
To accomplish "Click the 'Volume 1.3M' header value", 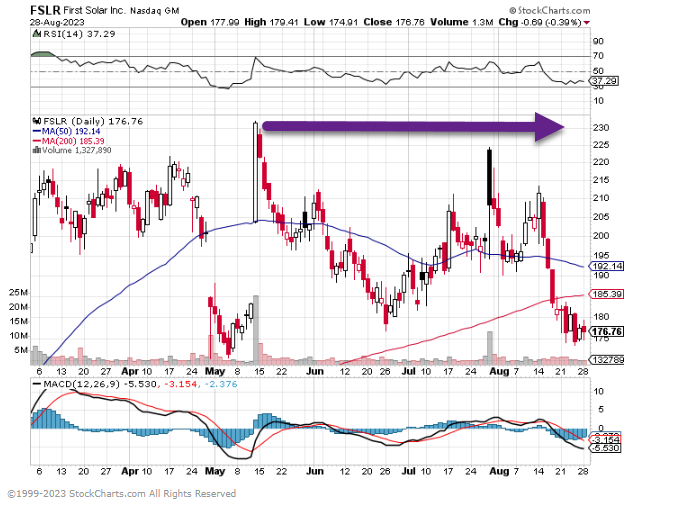I will coord(461,22).
